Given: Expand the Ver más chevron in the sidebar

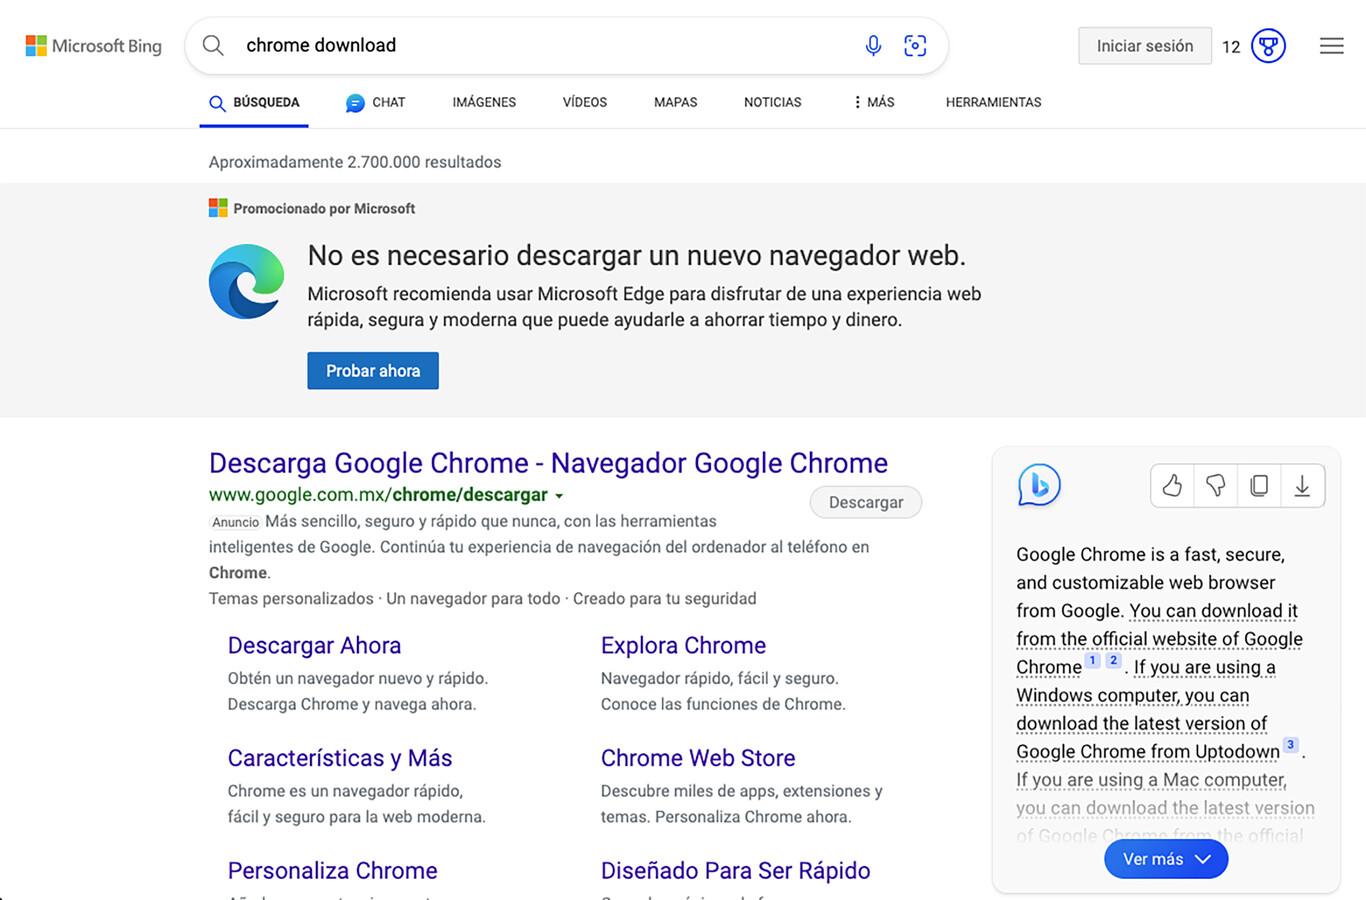Looking at the screenshot, I should click(1202, 858).
